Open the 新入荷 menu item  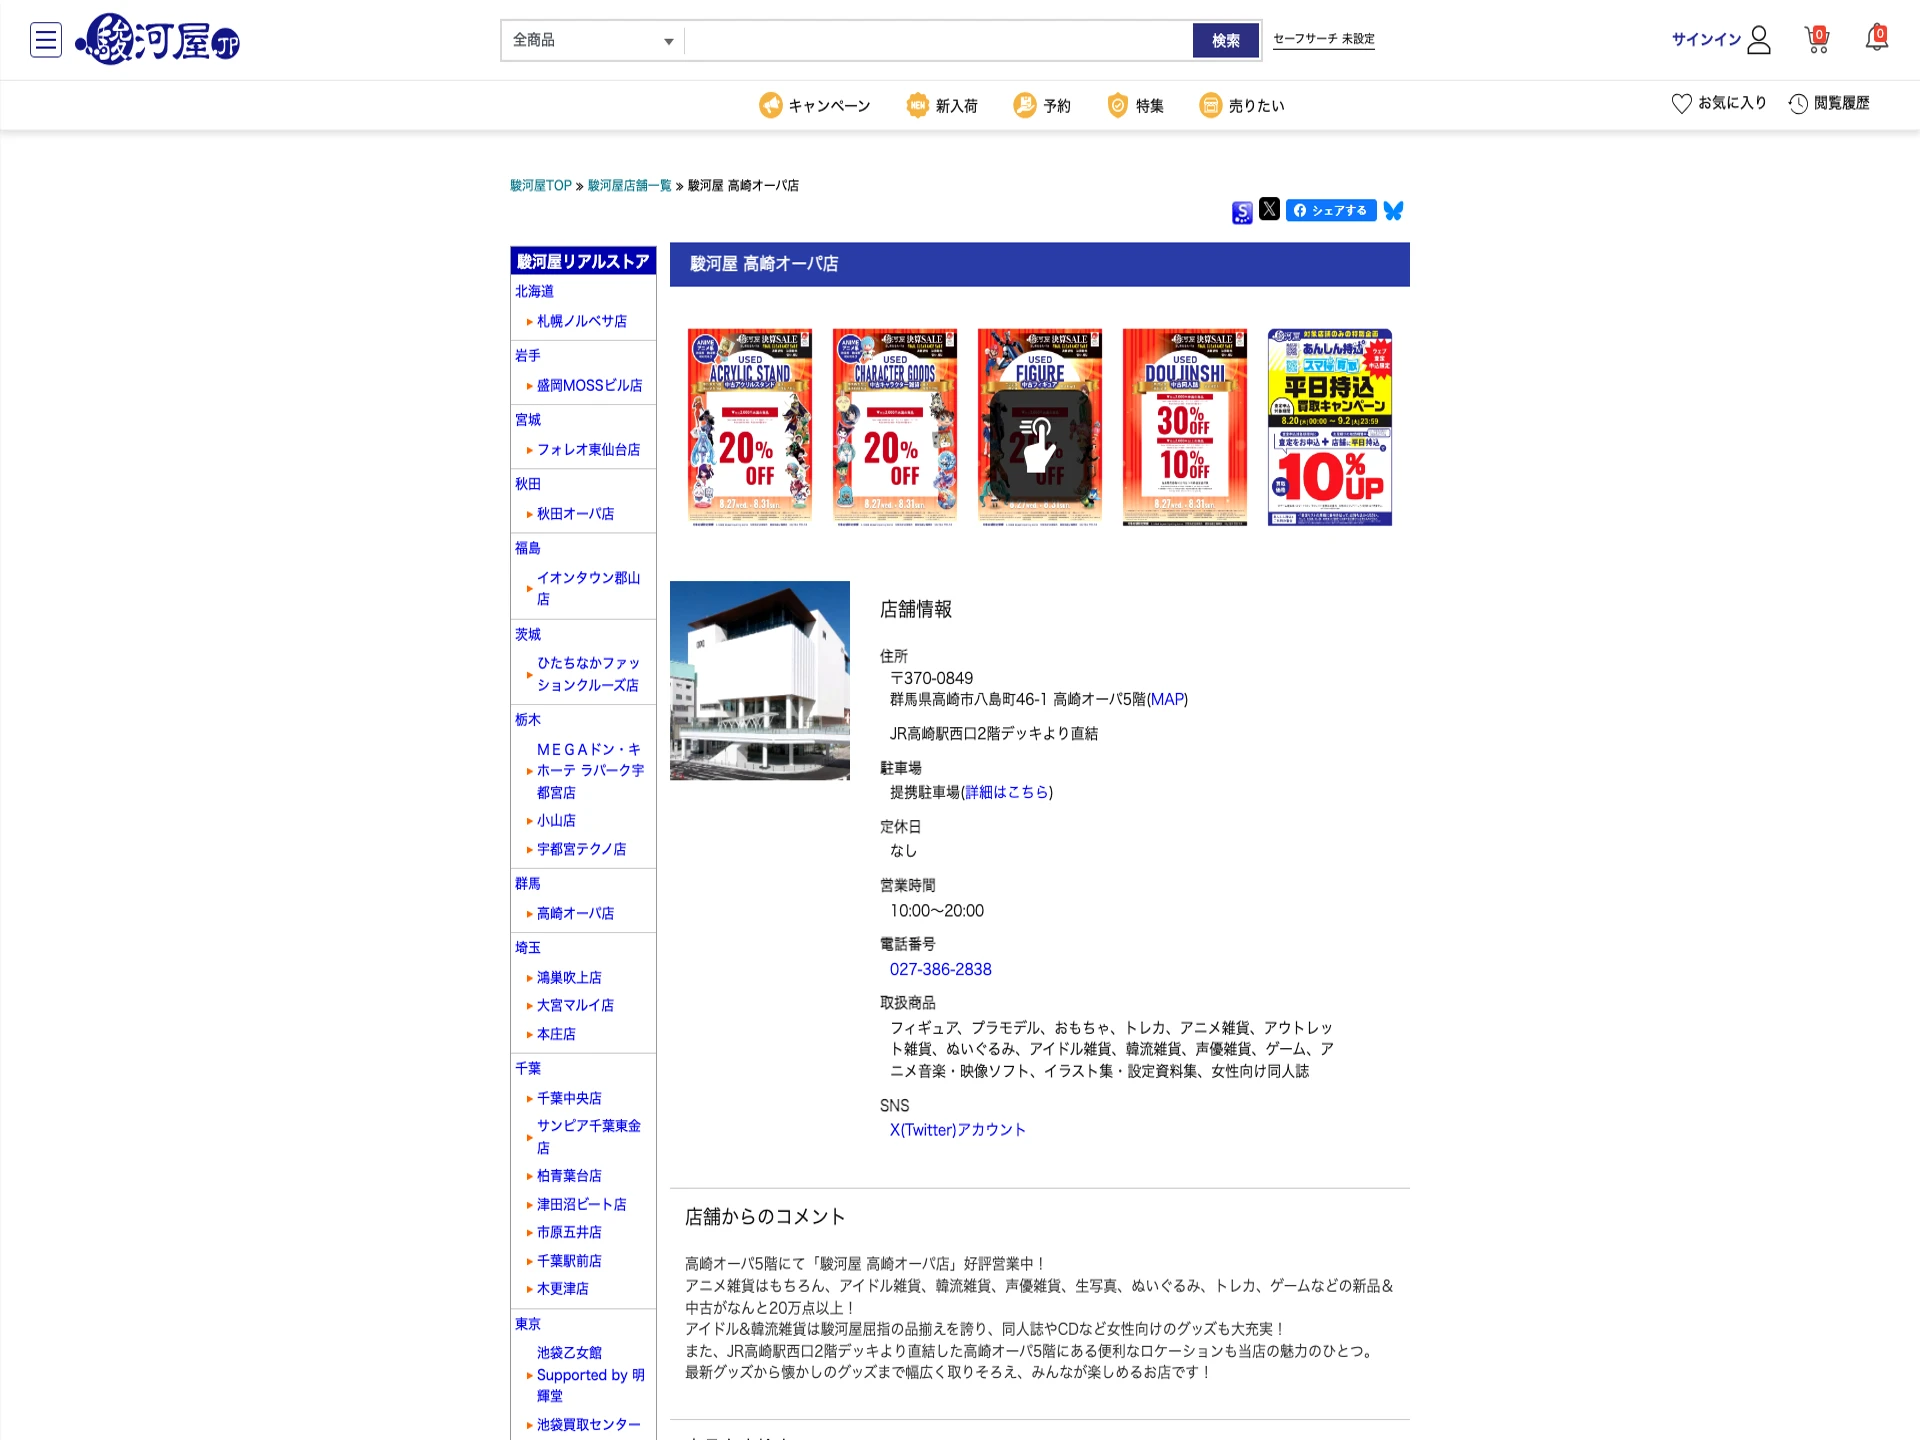942,105
